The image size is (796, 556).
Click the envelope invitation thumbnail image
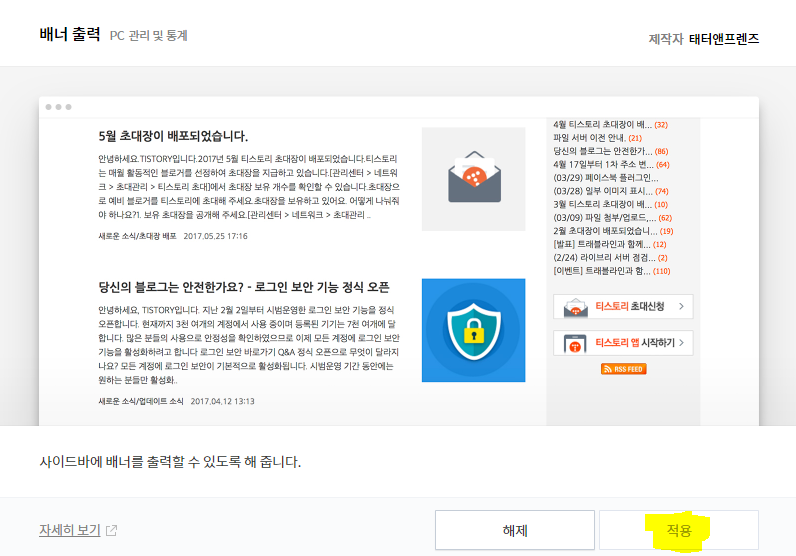473,179
